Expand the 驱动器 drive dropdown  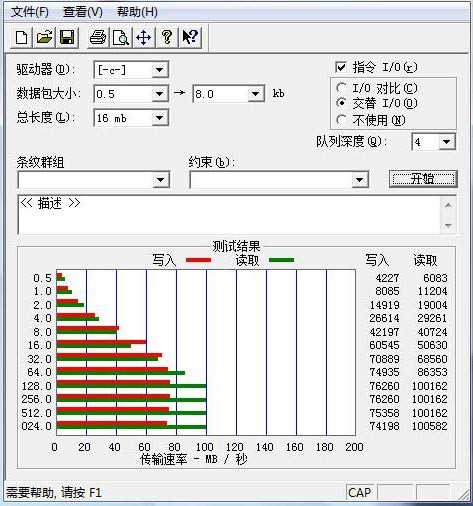click(x=160, y=70)
